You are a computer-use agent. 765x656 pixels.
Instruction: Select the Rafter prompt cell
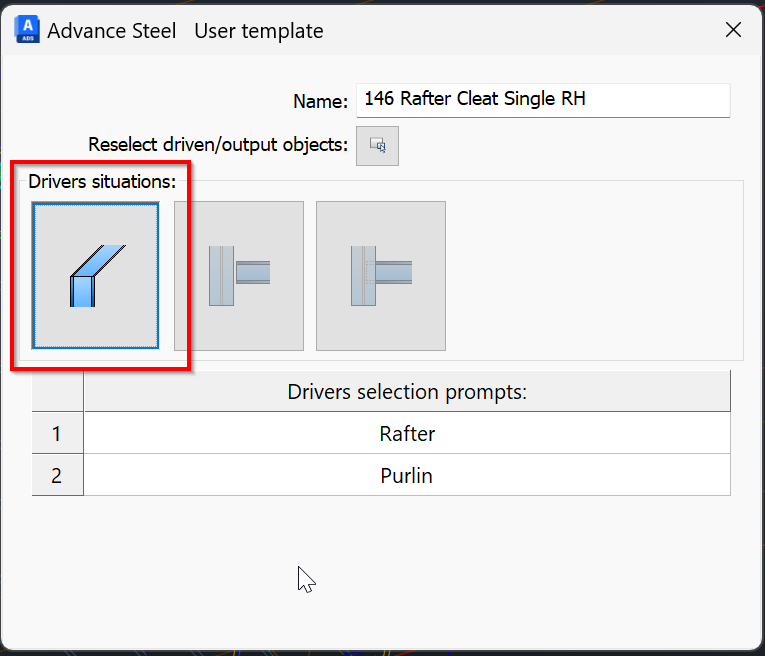[x=407, y=434]
